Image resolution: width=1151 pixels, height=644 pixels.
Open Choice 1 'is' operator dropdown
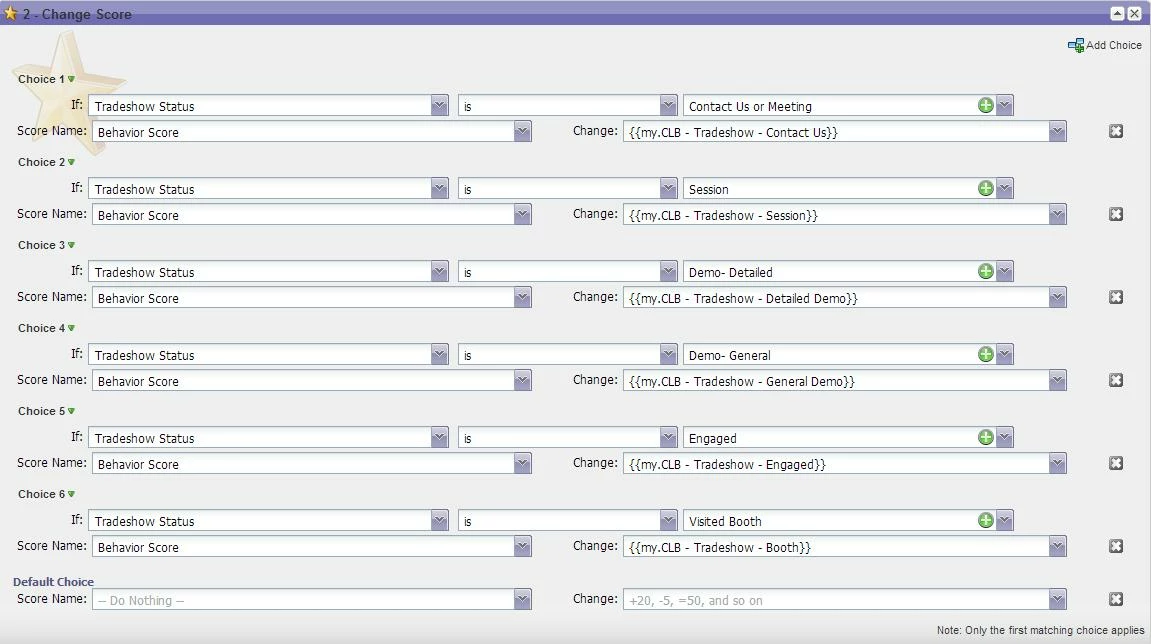pyautogui.click(x=668, y=106)
